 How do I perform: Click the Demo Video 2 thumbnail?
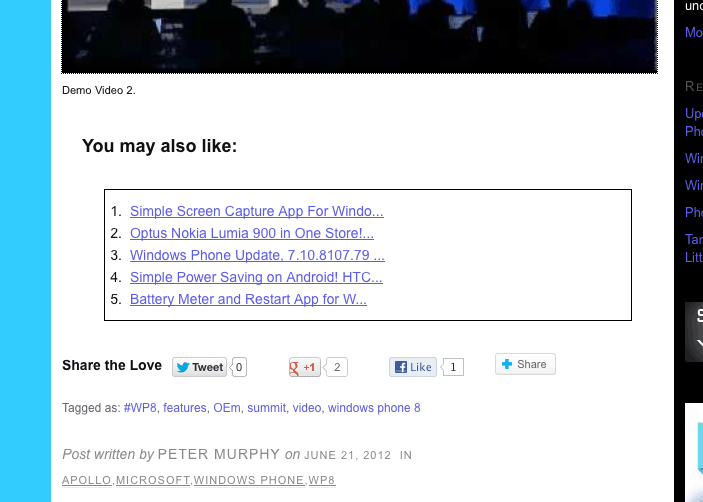(360, 36)
